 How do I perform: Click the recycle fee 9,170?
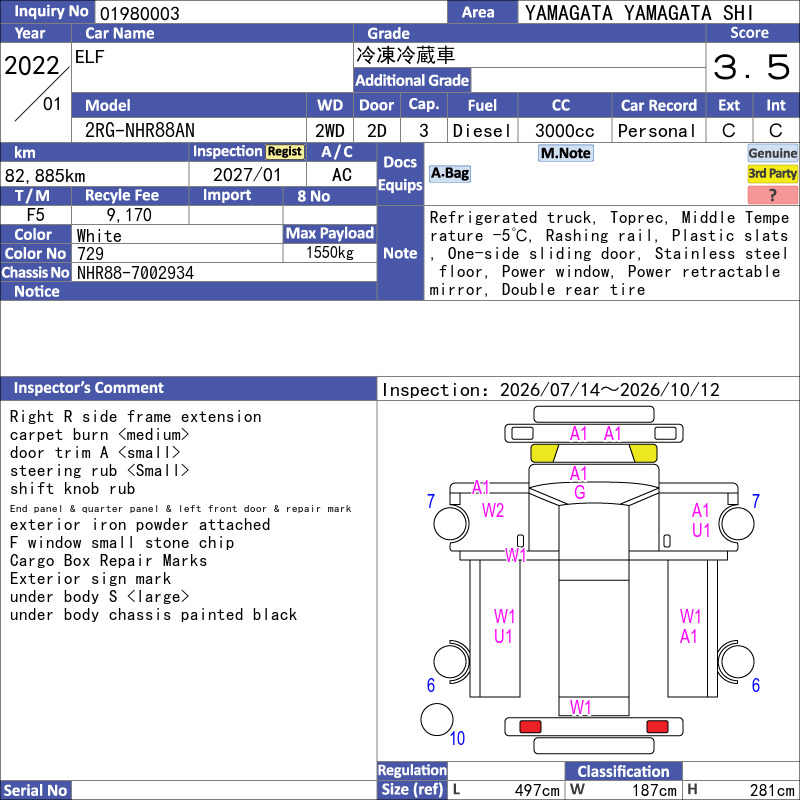pos(129,215)
